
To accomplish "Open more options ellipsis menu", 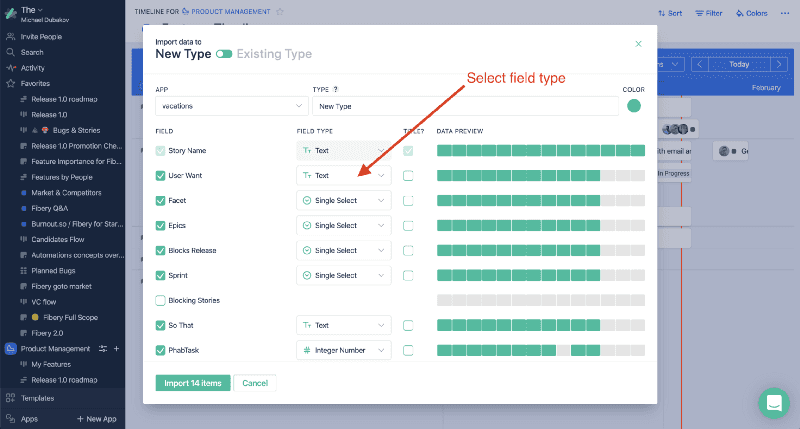I will coord(785,13).
